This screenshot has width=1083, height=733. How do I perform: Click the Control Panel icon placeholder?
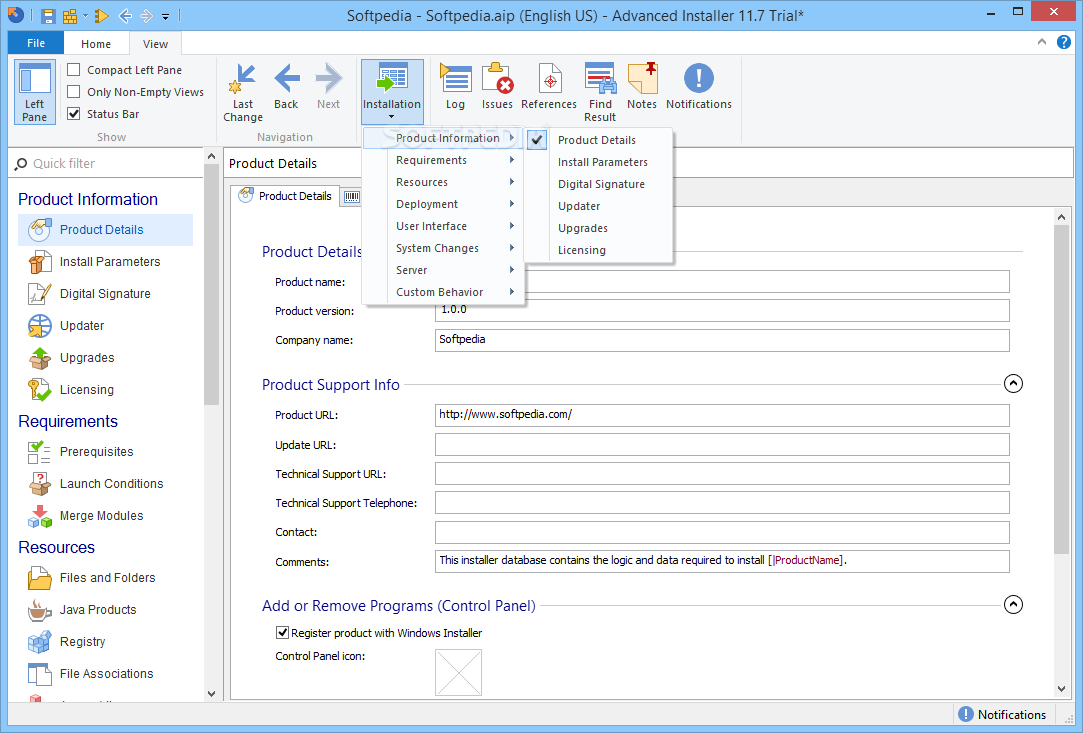tap(458, 672)
